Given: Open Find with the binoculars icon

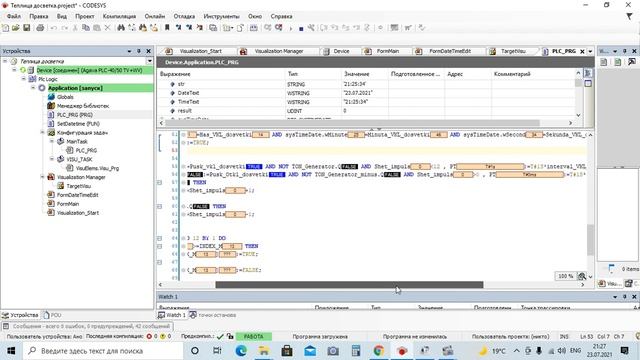Looking at the screenshot, I should pyautogui.click(x=121, y=28).
